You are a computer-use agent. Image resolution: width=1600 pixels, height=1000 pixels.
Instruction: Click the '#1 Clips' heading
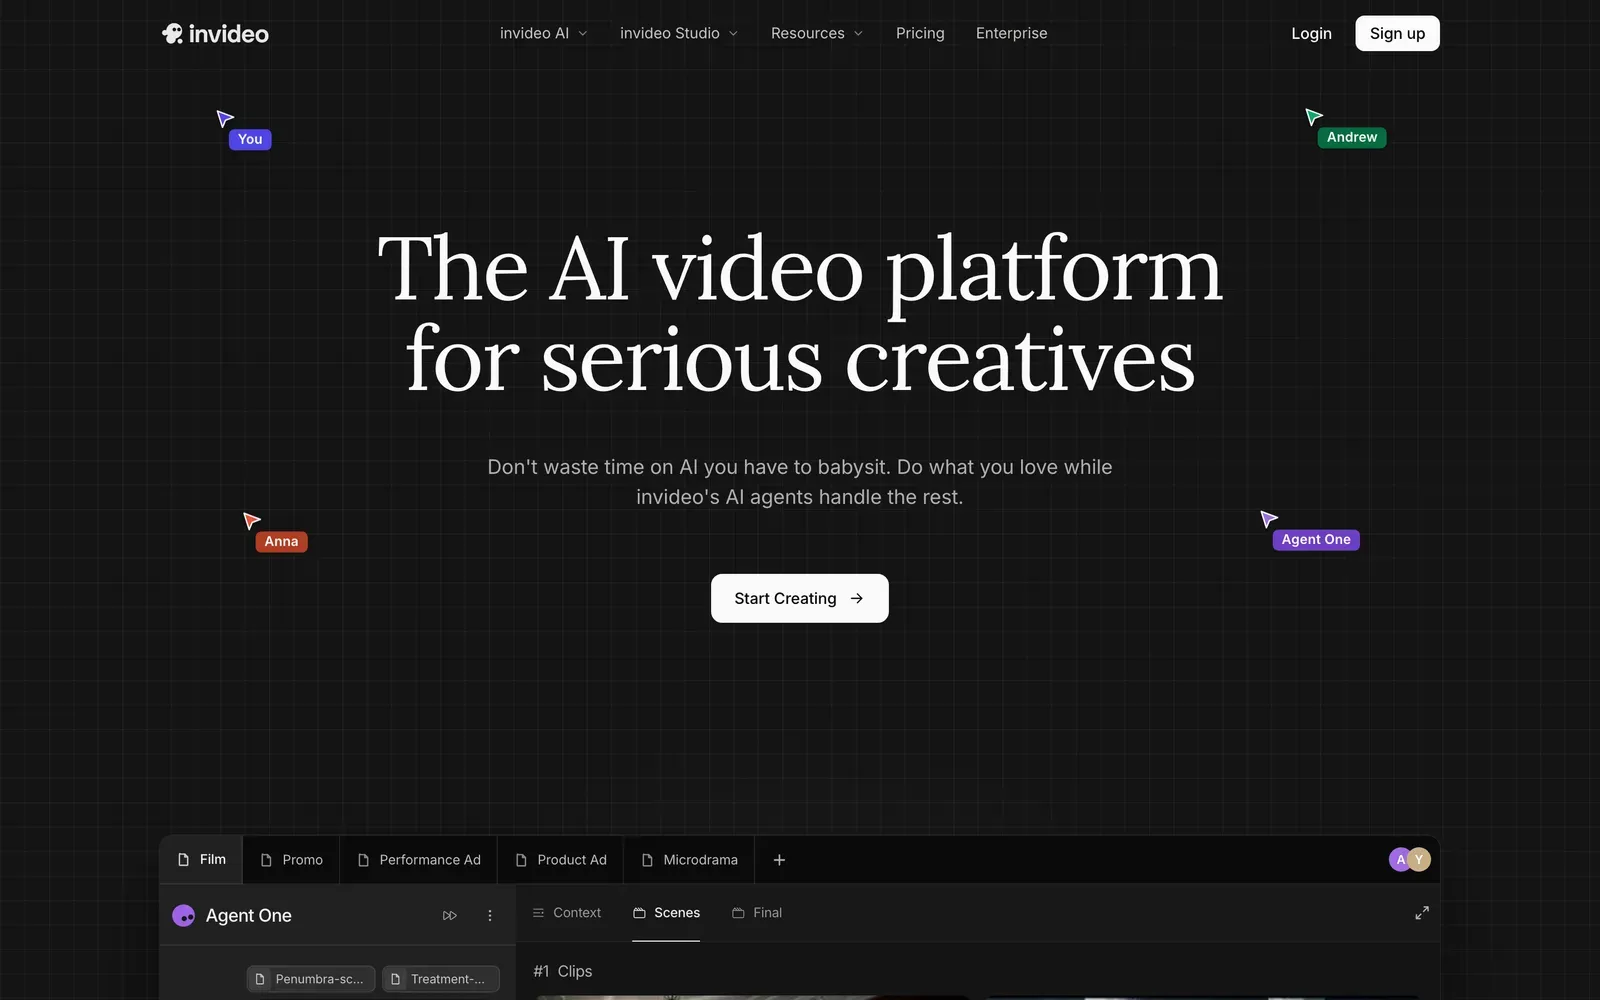563,971
